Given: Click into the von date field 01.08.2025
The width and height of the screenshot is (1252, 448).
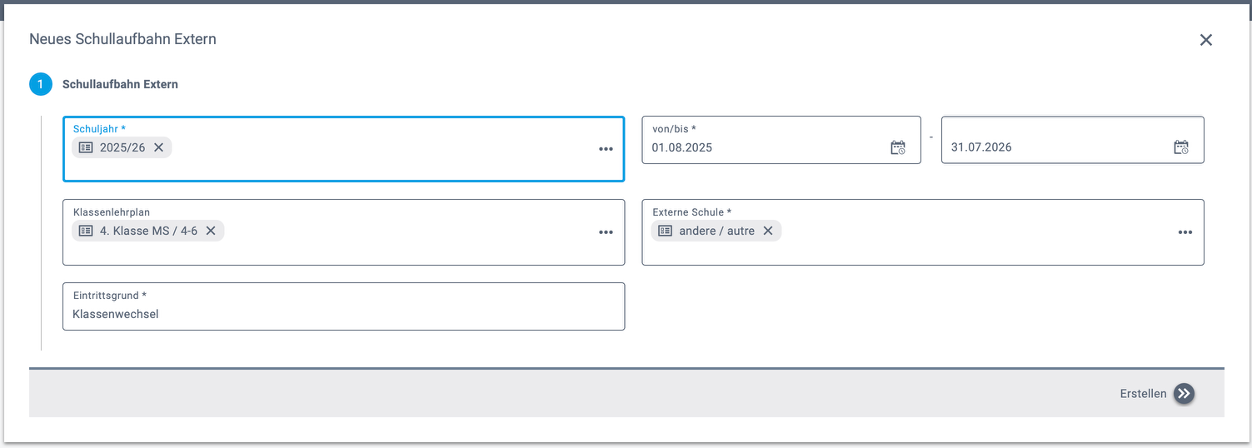Looking at the screenshot, I should 760,148.
